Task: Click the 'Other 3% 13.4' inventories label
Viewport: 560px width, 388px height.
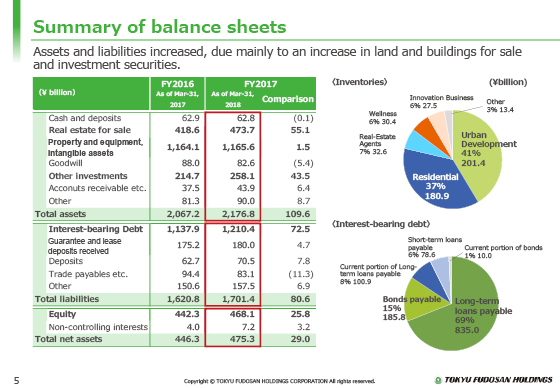Action: (x=500, y=106)
